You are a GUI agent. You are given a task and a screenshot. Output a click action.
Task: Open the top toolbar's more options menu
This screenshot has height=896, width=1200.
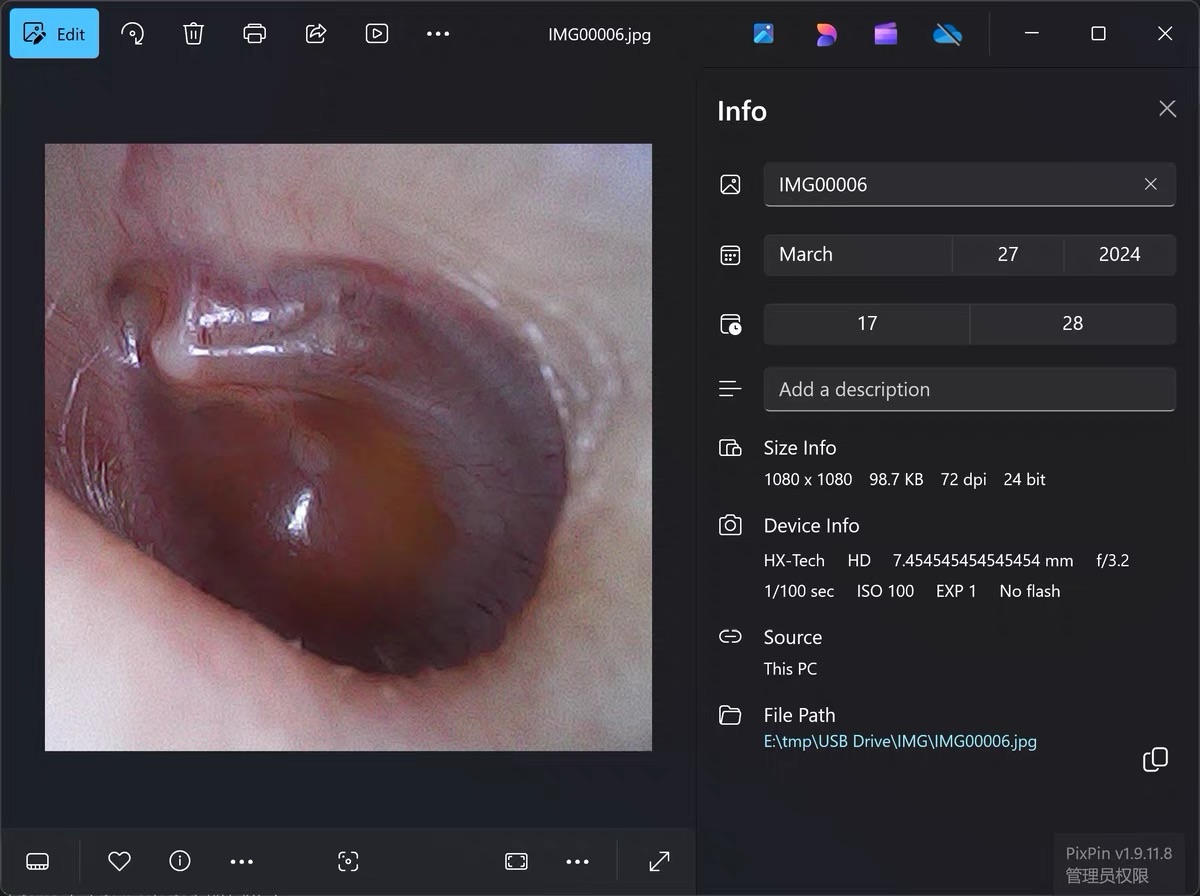pyautogui.click(x=438, y=34)
